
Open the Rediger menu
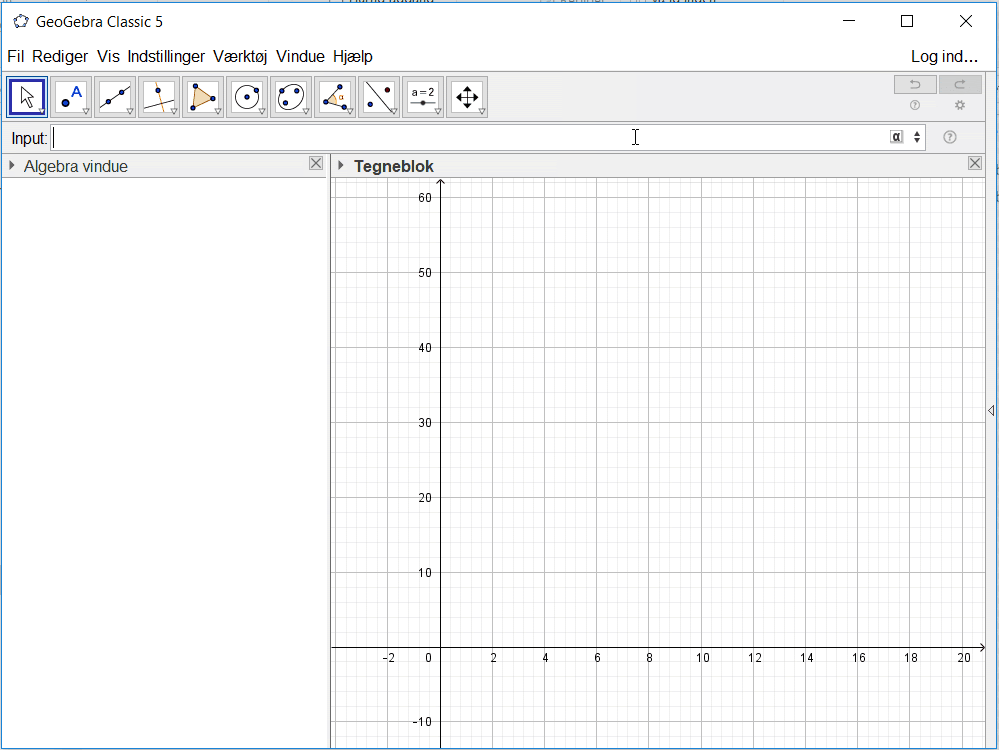pyautogui.click(x=60, y=57)
